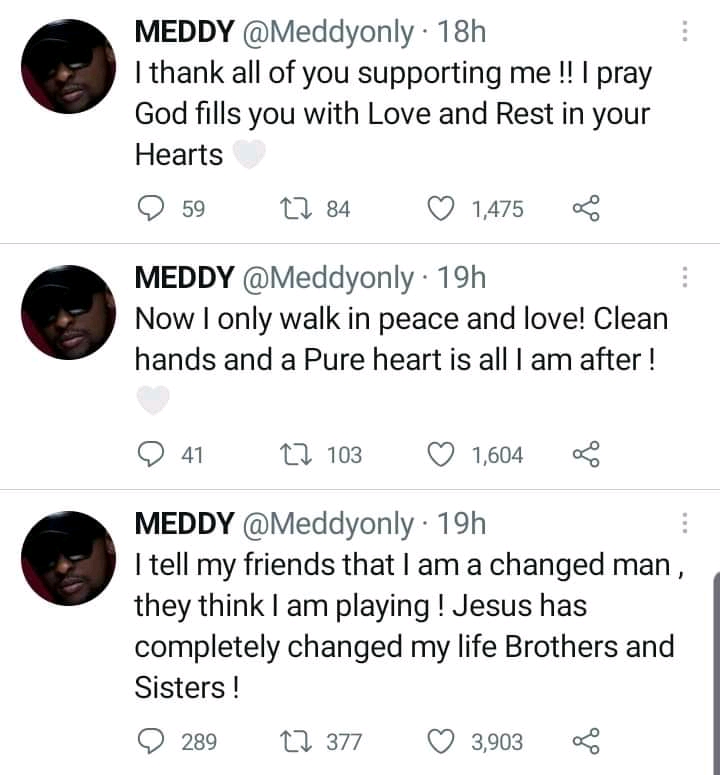Like the tweet with 3,903 likes
This screenshot has width=720, height=775.
tap(440, 741)
